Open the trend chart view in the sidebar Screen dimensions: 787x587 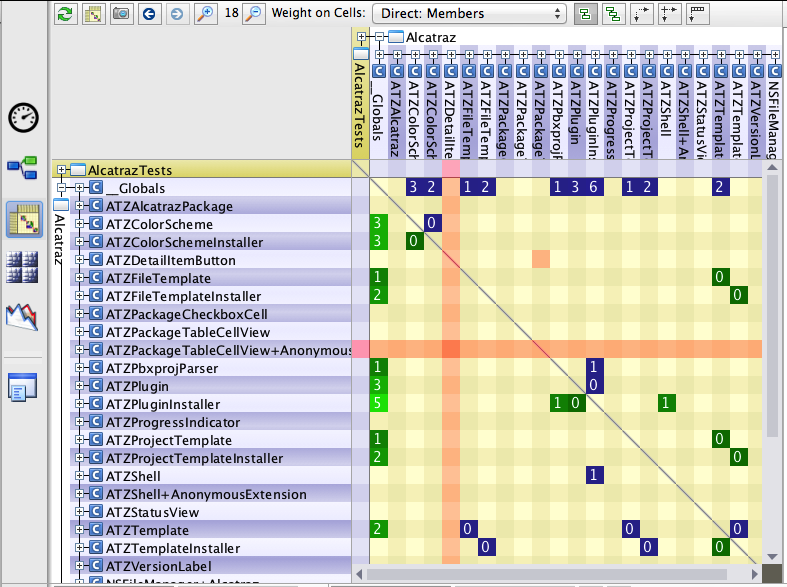click(x=22, y=317)
